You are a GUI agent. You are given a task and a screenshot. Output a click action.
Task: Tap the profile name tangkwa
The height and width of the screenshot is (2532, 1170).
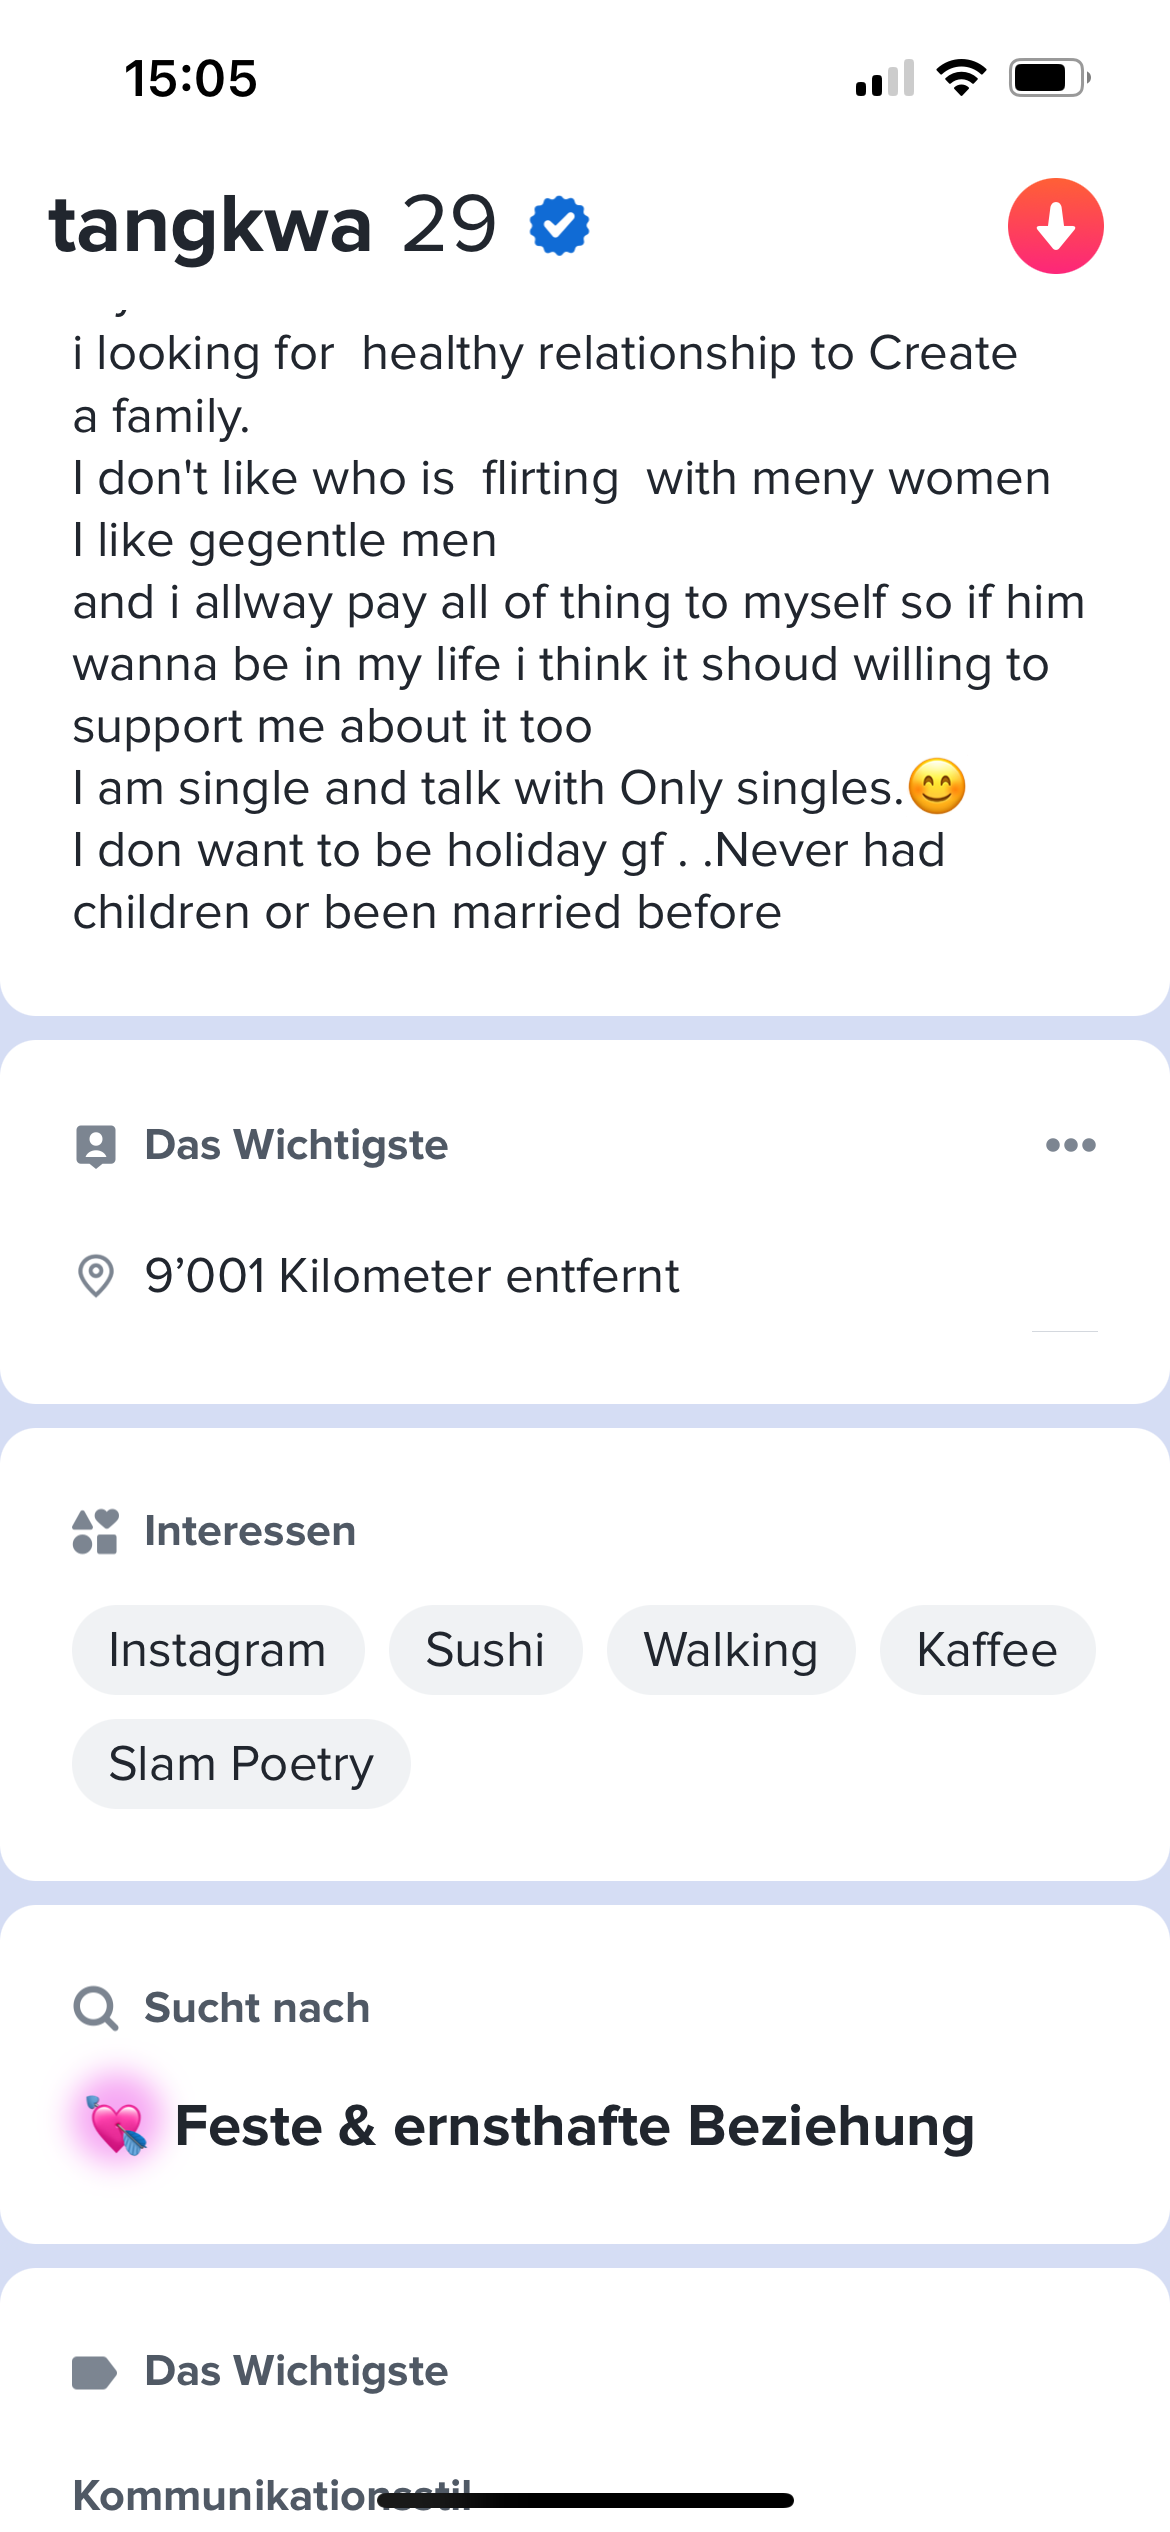click(x=211, y=225)
